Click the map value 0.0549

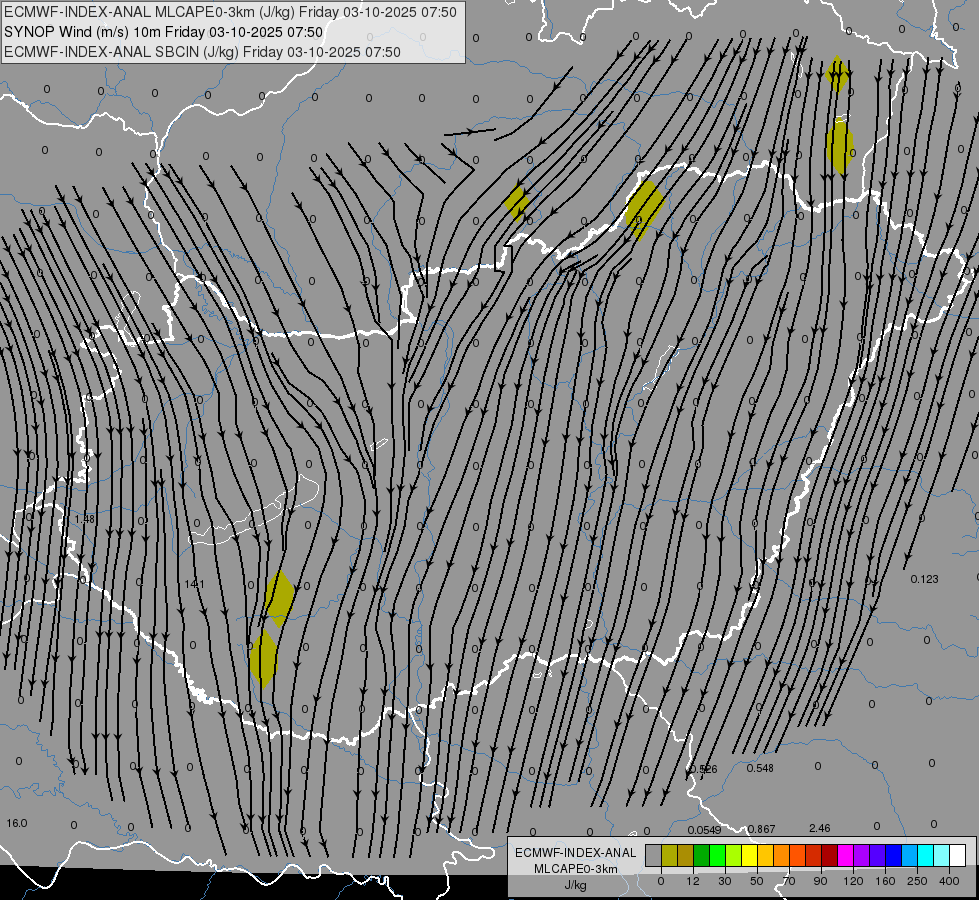coord(704,830)
